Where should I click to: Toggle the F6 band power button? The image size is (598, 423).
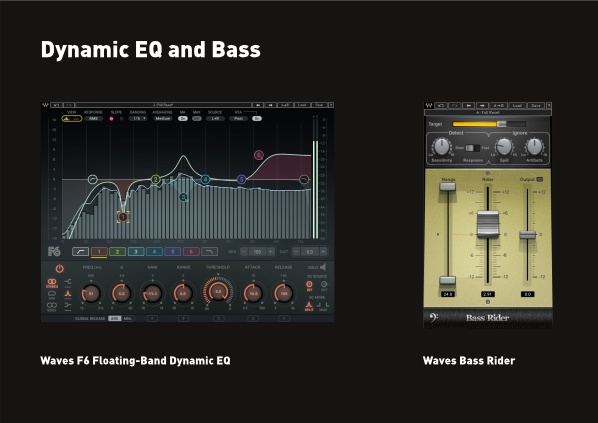[x=59, y=268]
